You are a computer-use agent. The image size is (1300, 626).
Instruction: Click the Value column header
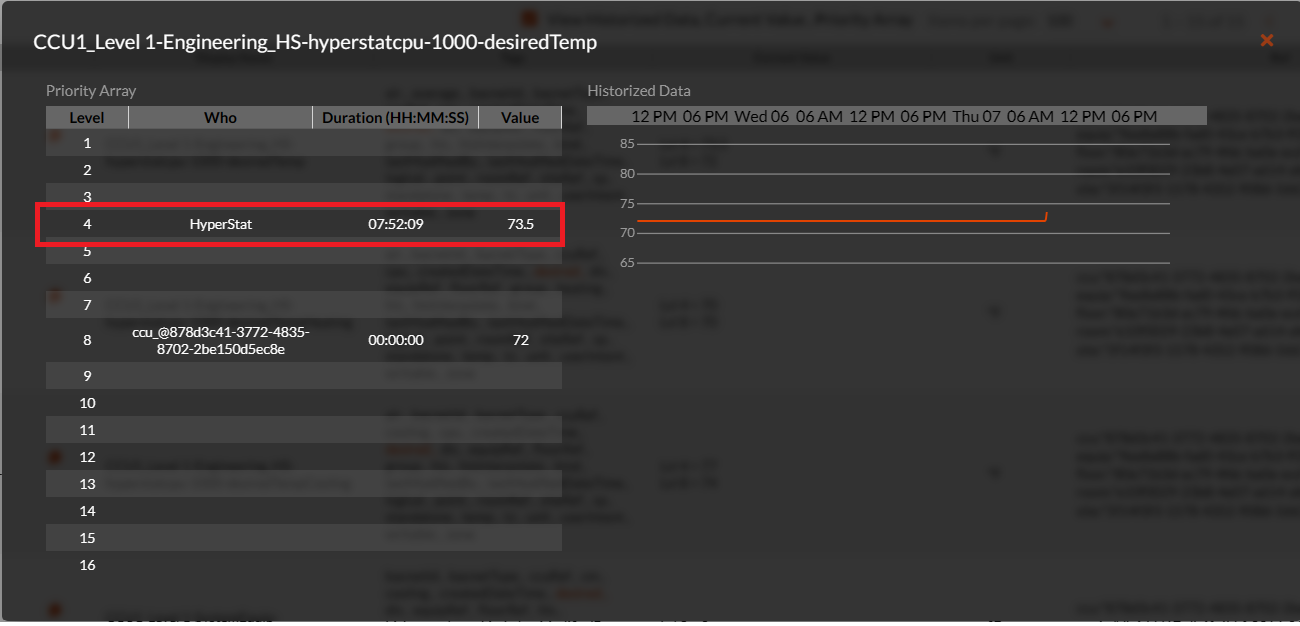[520, 117]
